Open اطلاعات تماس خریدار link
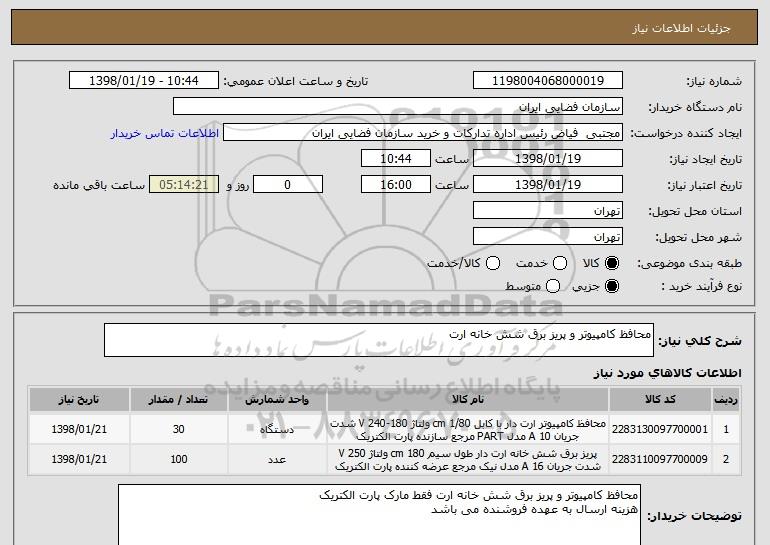 point(165,133)
